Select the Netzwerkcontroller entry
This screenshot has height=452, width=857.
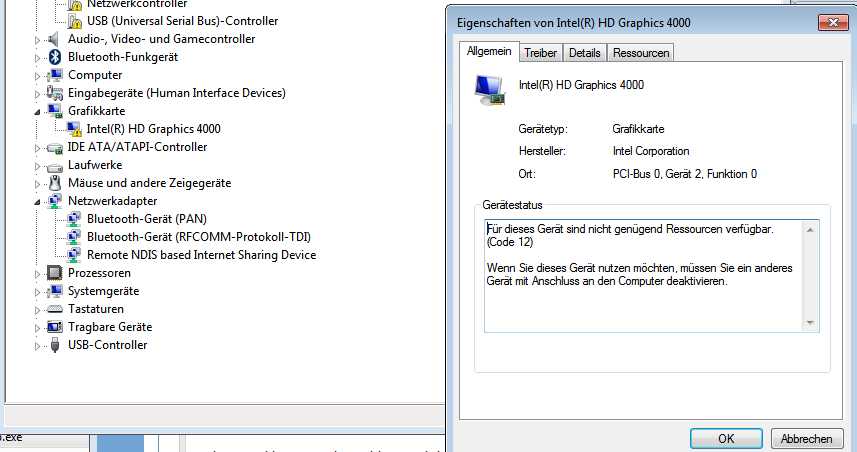coord(137,4)
